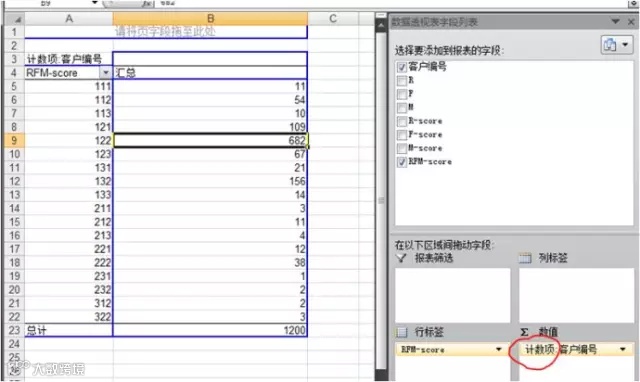Select the count cell showing 54

coord(210,100)
